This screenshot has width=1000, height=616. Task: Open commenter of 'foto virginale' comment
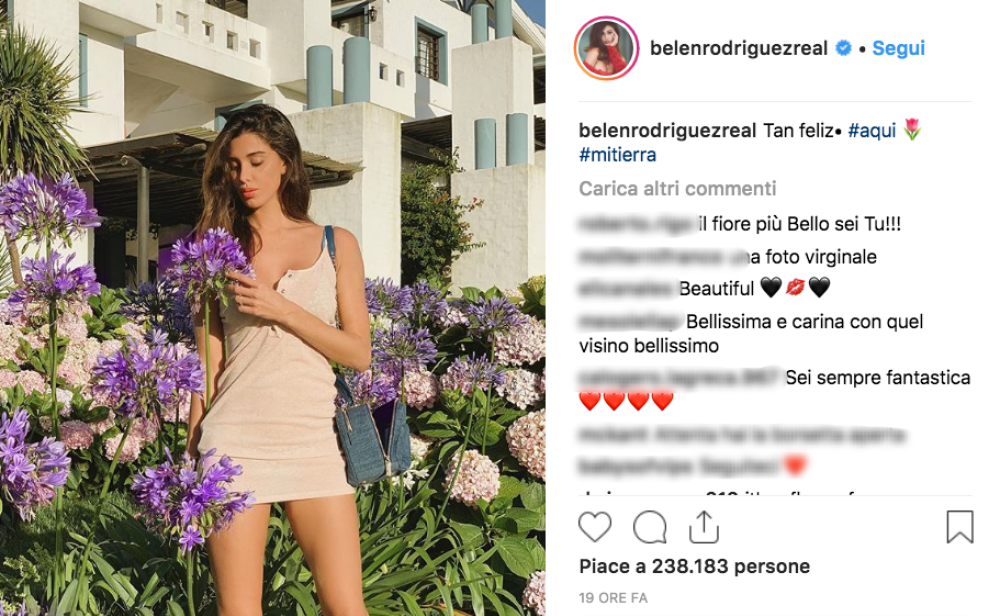point(654,257)
